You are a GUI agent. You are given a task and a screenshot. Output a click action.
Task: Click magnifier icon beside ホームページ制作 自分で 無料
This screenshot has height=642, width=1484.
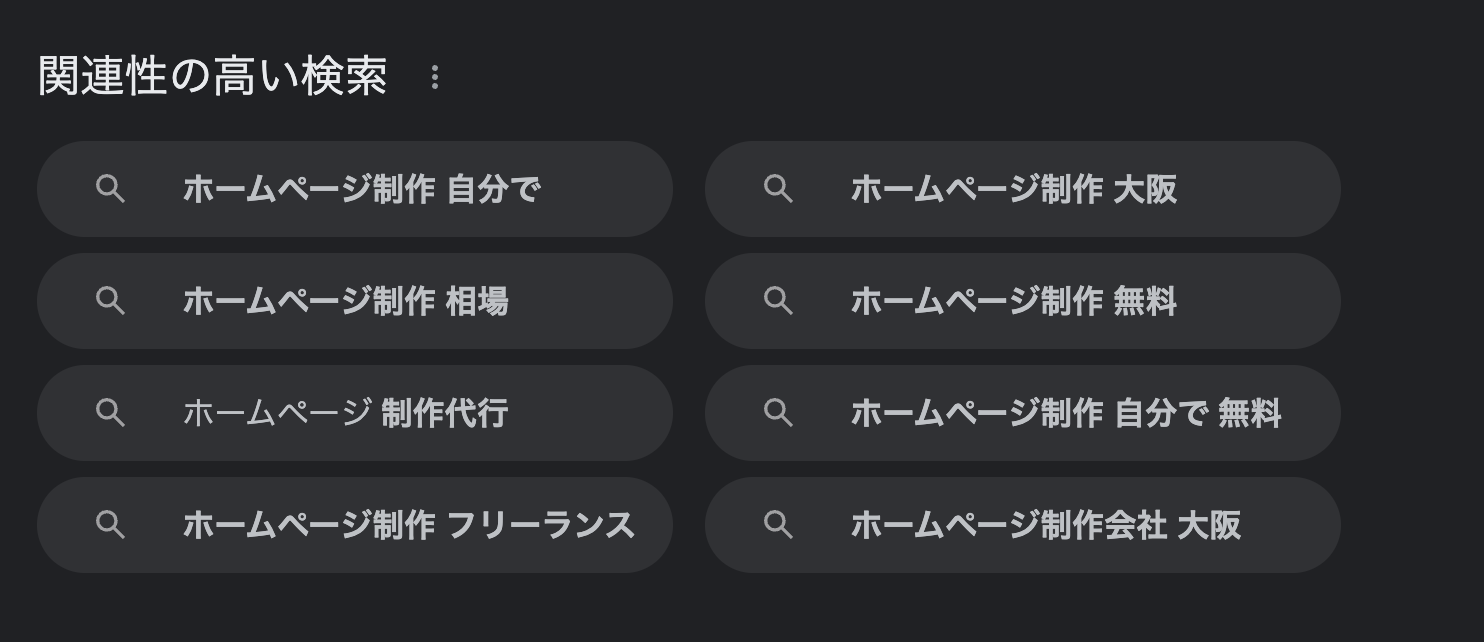778,413
